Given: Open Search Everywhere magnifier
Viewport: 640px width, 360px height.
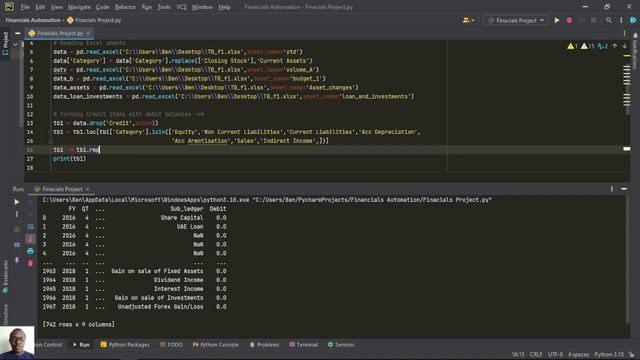Looking at the screenshot, I should (x=609, y=20).
